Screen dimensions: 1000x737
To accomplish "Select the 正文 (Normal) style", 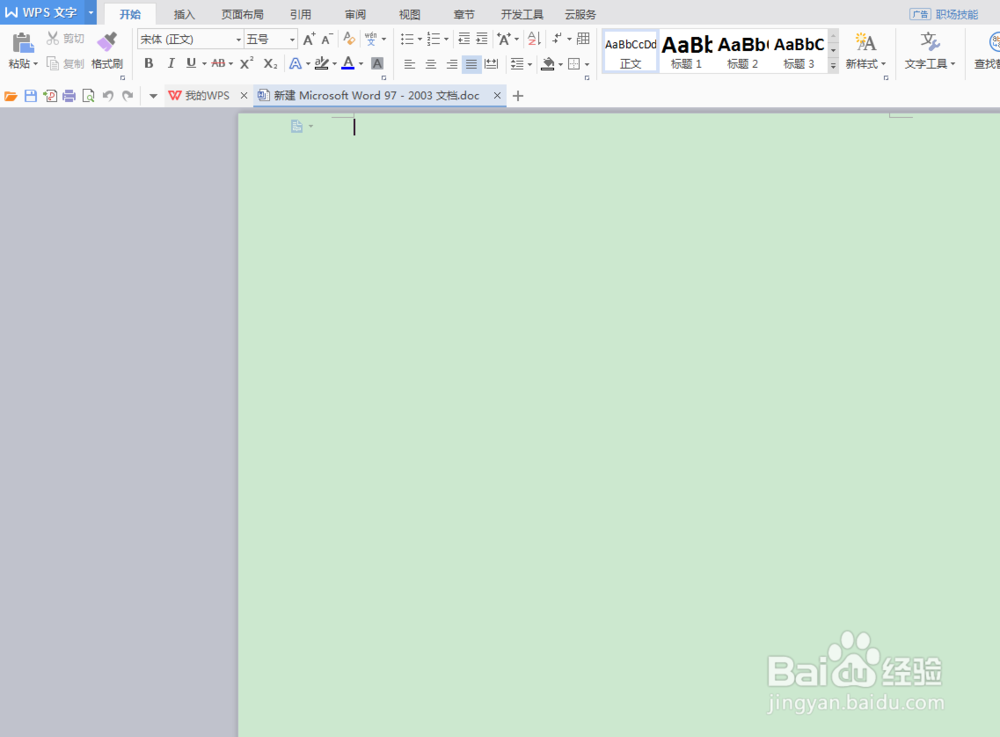I will (x=630, y=51).
